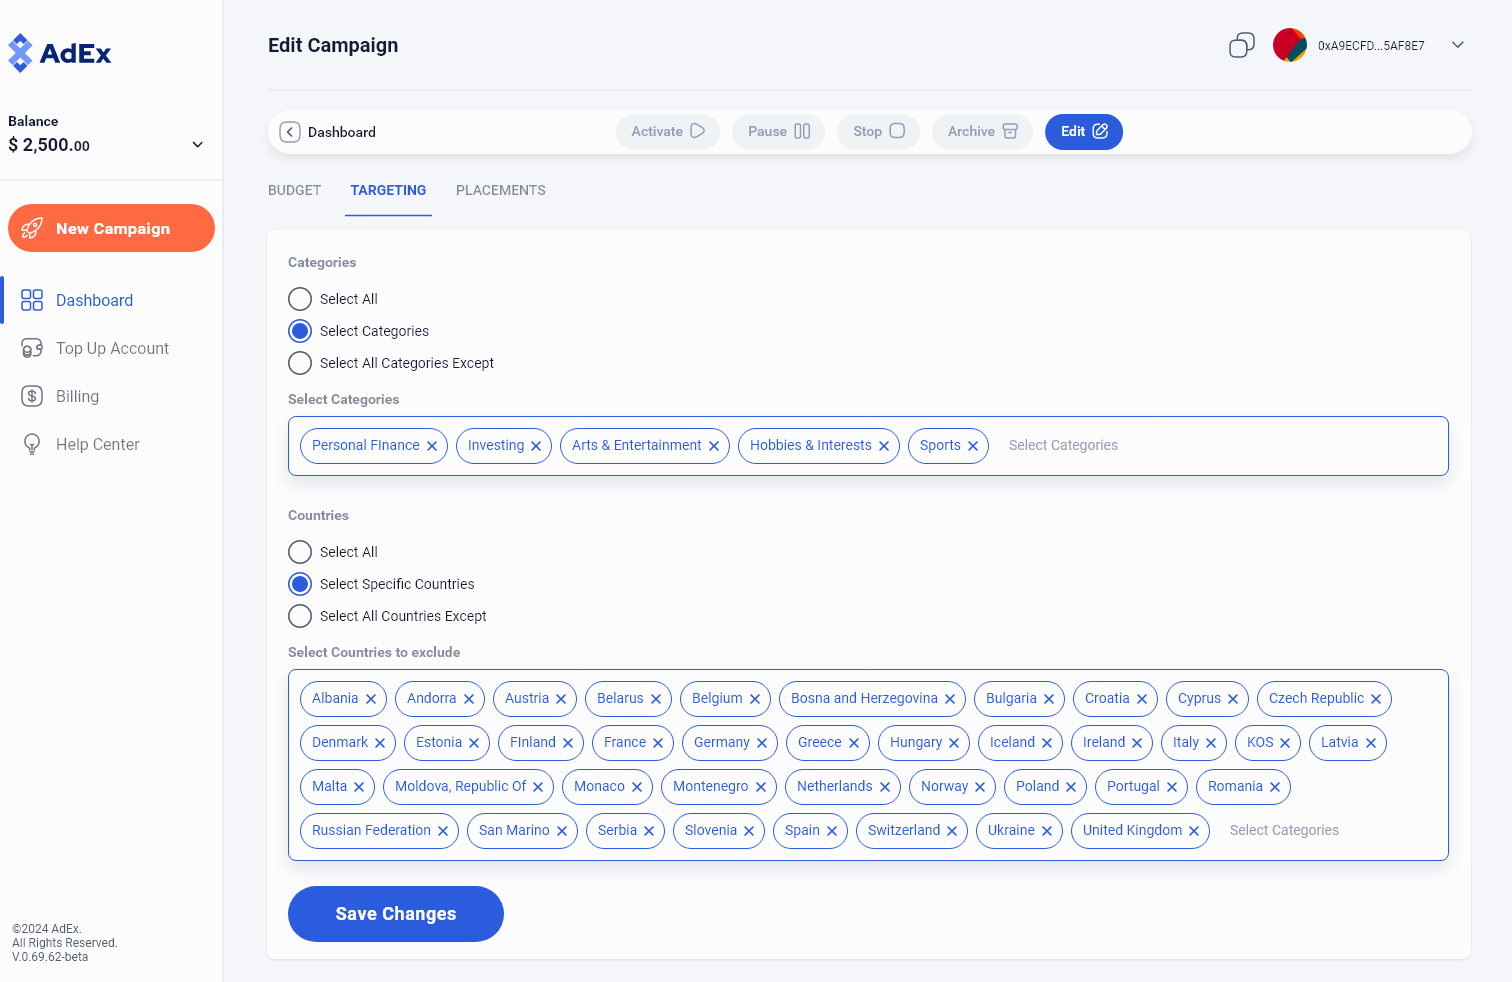Click the colorful profile avatar circle
Viewport: 1512px width, 982px height.
(x=1289, y=45)
